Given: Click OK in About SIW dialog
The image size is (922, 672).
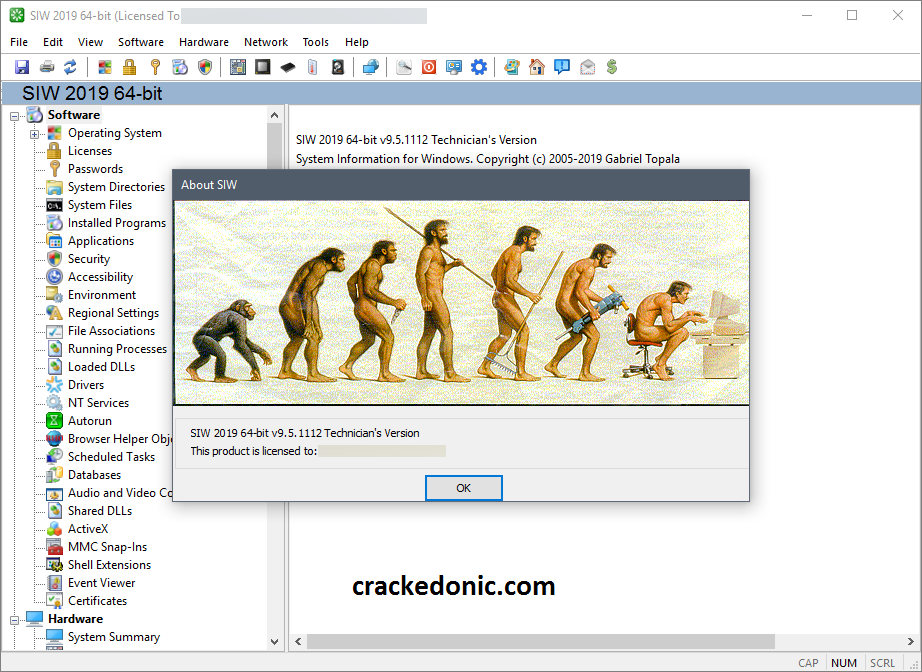Looking at the screenshot, I should pos(463,488).
